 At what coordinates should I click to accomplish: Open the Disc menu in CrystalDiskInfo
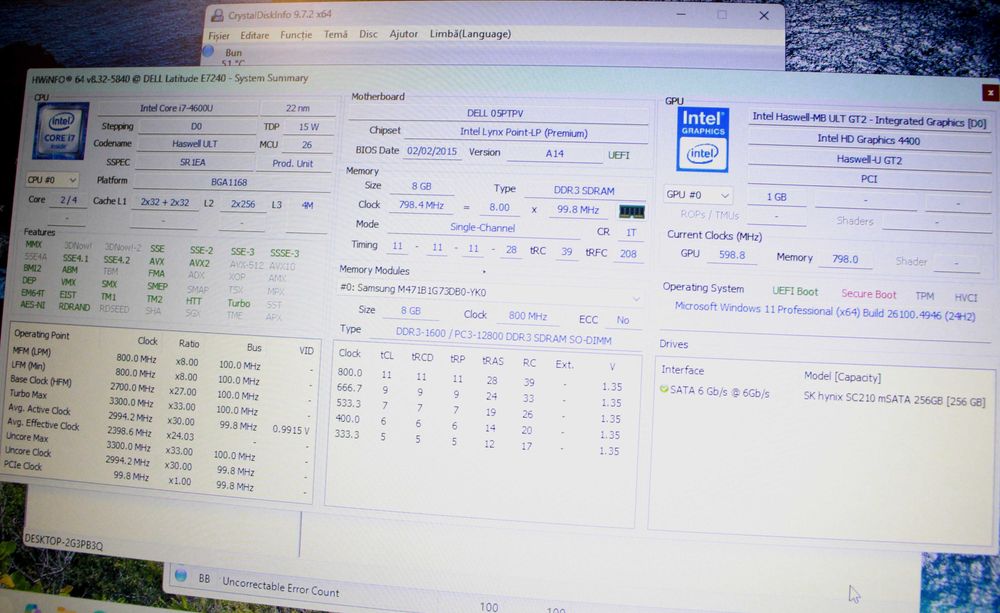point(368,34)
